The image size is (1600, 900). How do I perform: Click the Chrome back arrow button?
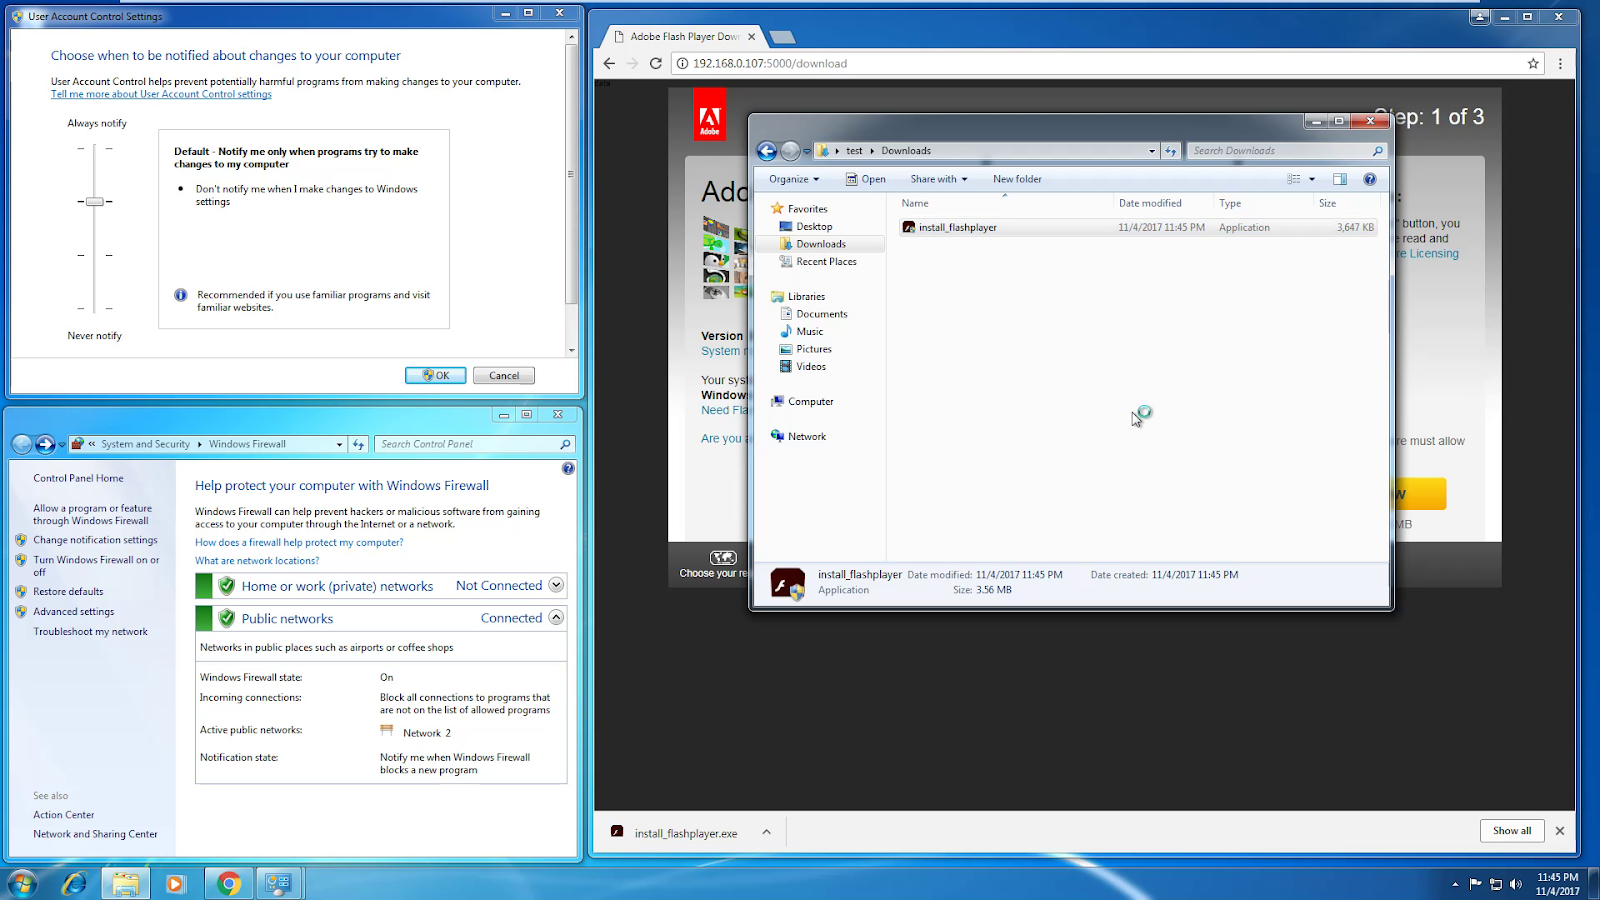coord(609,63)
